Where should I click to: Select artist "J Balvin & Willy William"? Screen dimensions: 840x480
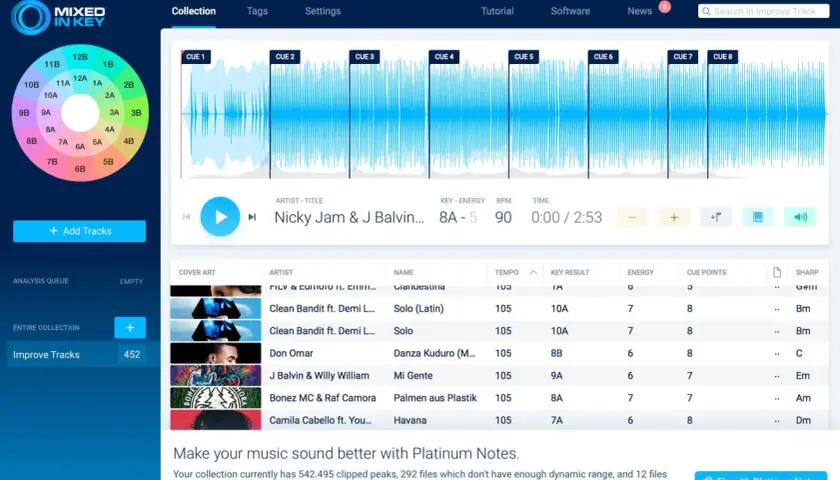click(x=319, y=376)
